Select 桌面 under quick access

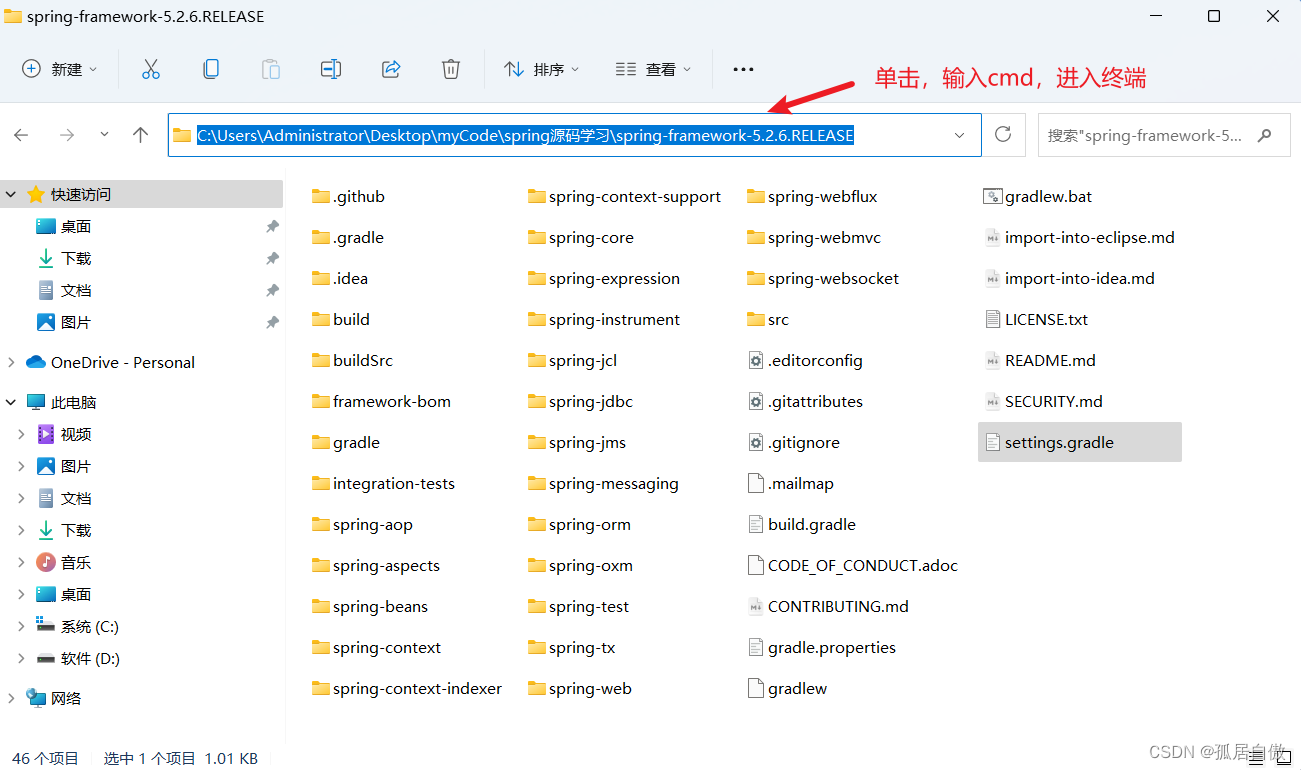coord(75,227)
